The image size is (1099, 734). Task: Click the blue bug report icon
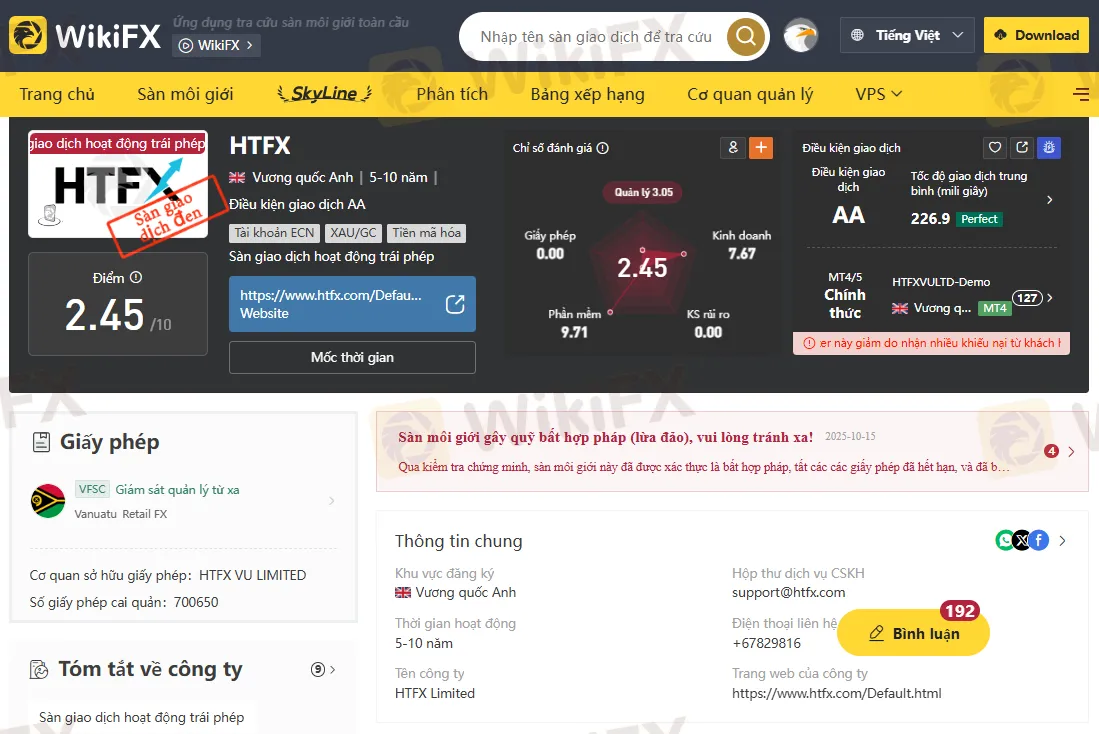[1049, 148]
